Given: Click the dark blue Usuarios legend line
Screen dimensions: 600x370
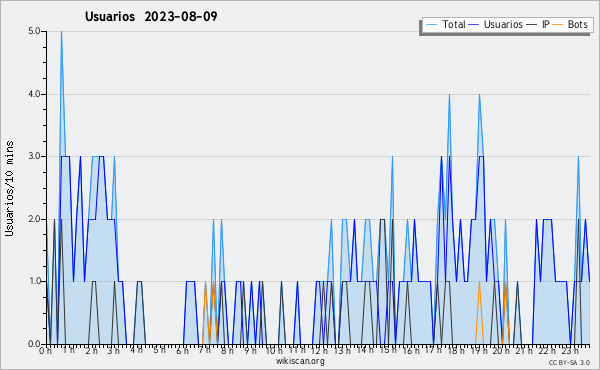Looking at the screenshot, I should click(474, 25).
